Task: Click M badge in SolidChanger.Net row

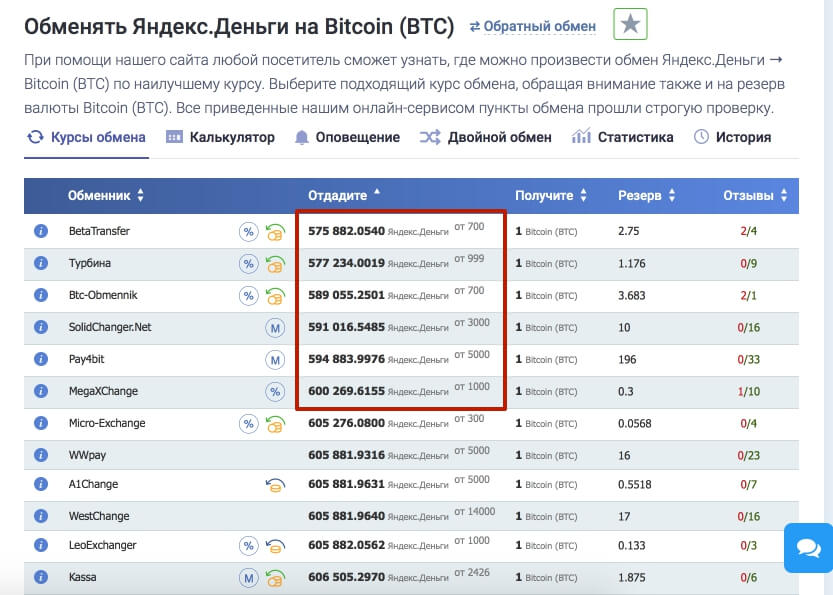Action: tap(275, 328)
